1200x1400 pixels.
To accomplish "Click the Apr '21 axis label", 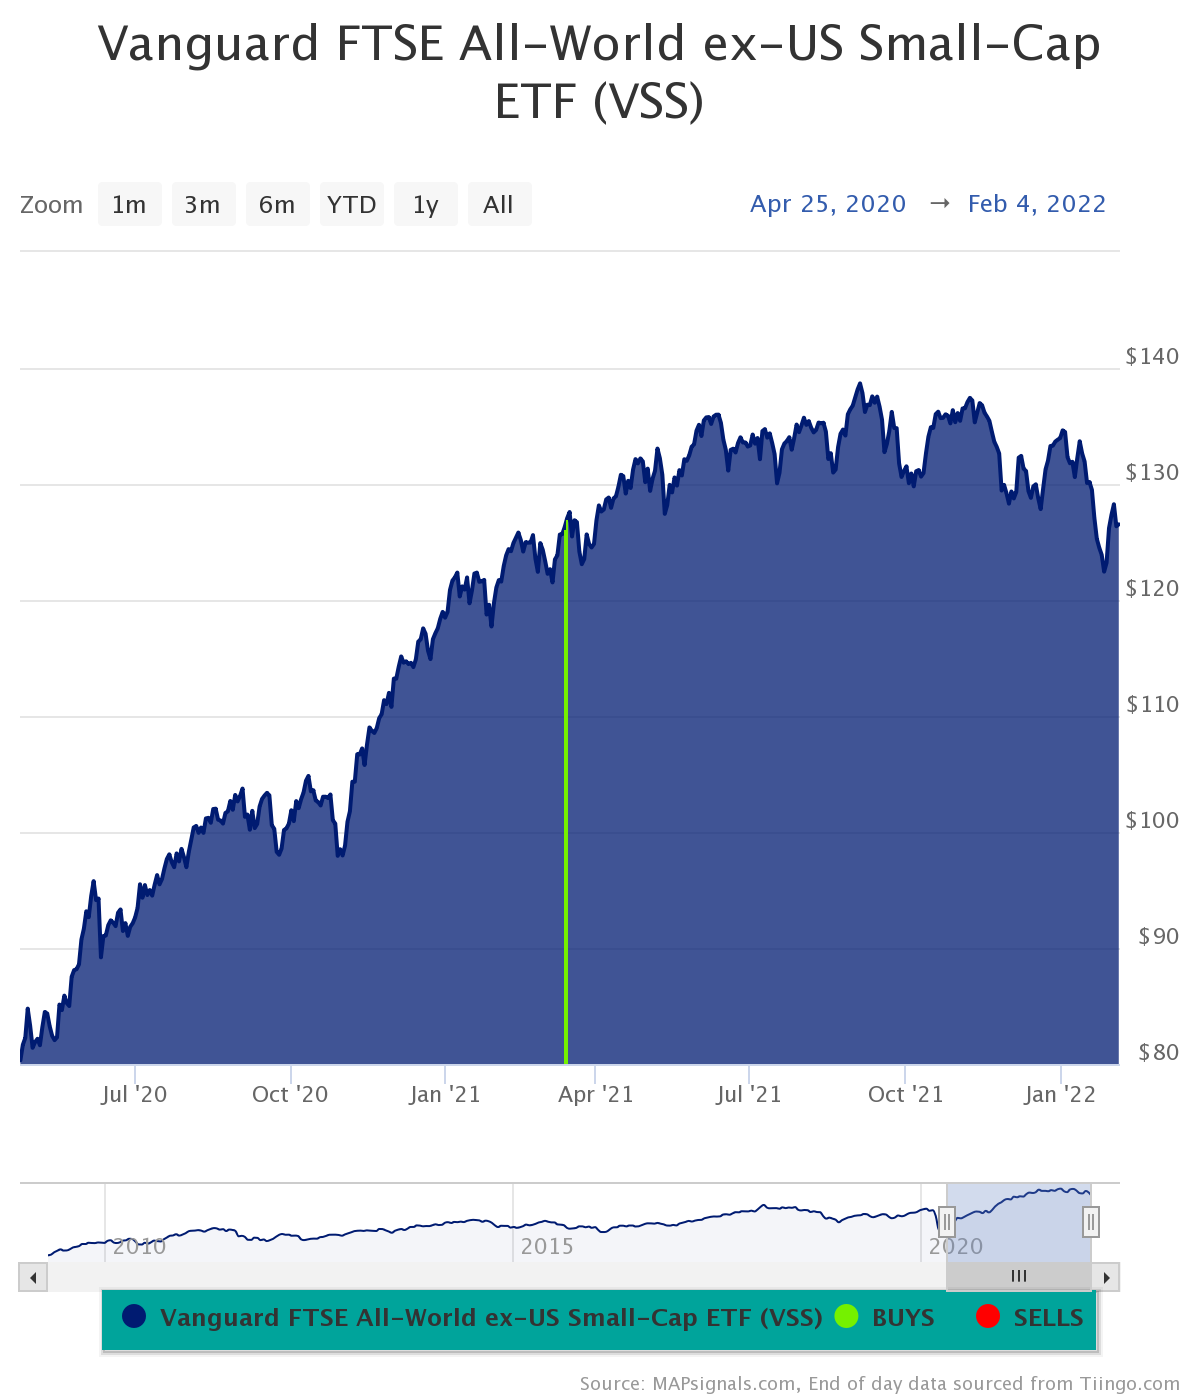I will pyautogui.click(x=596, y=1094).
